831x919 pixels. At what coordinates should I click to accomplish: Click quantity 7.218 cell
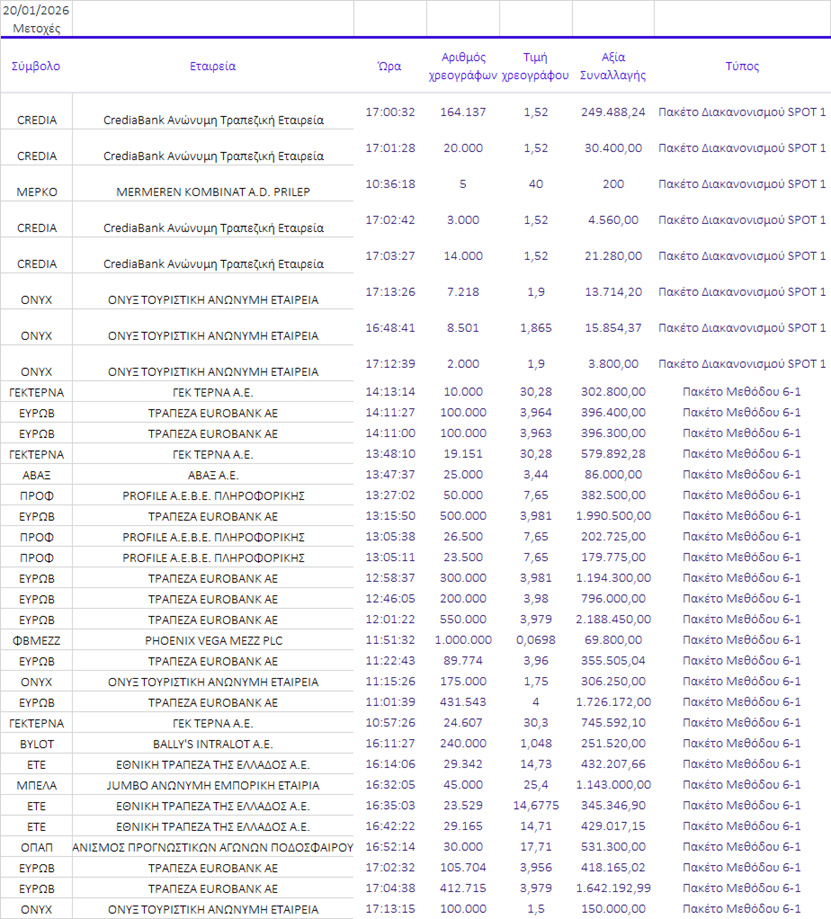[x=463, y=292]
